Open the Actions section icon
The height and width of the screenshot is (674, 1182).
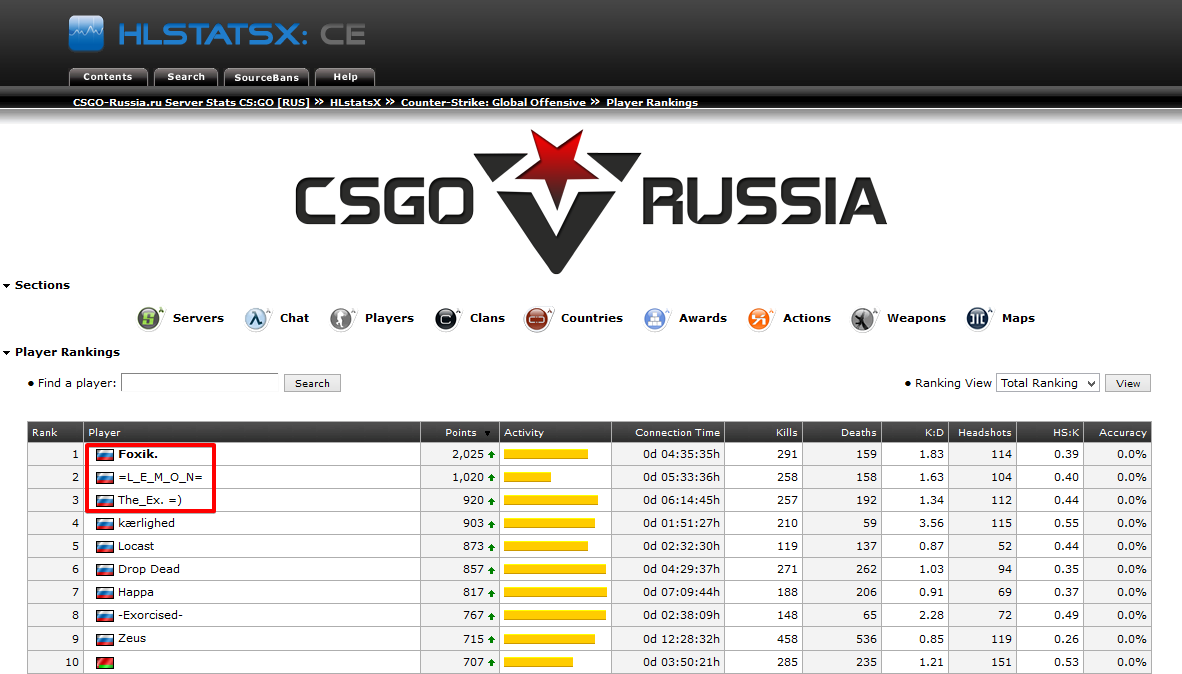pos(760,318)
